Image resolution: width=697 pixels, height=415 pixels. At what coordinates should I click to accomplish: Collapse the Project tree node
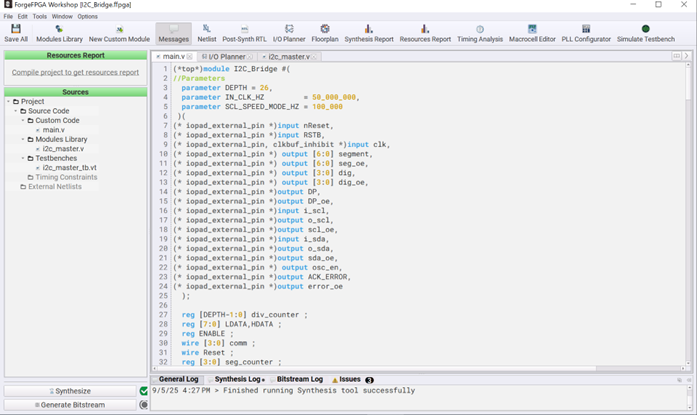pos(9,102)
